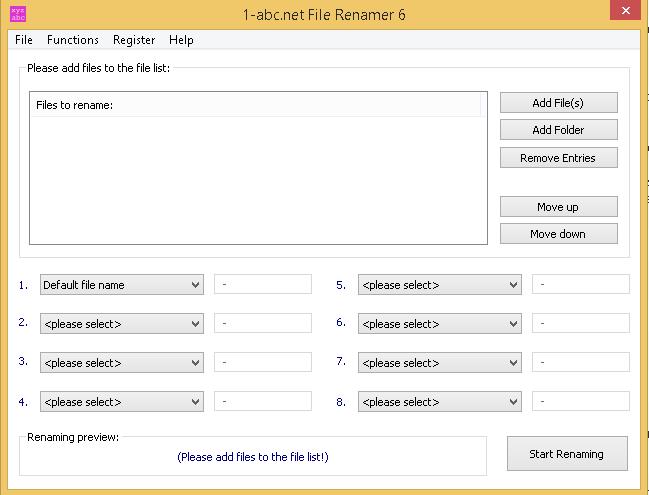The image size is (649, 495).
Task: Open the number 2 please select dropdown
Action: [x=122, y=324]
